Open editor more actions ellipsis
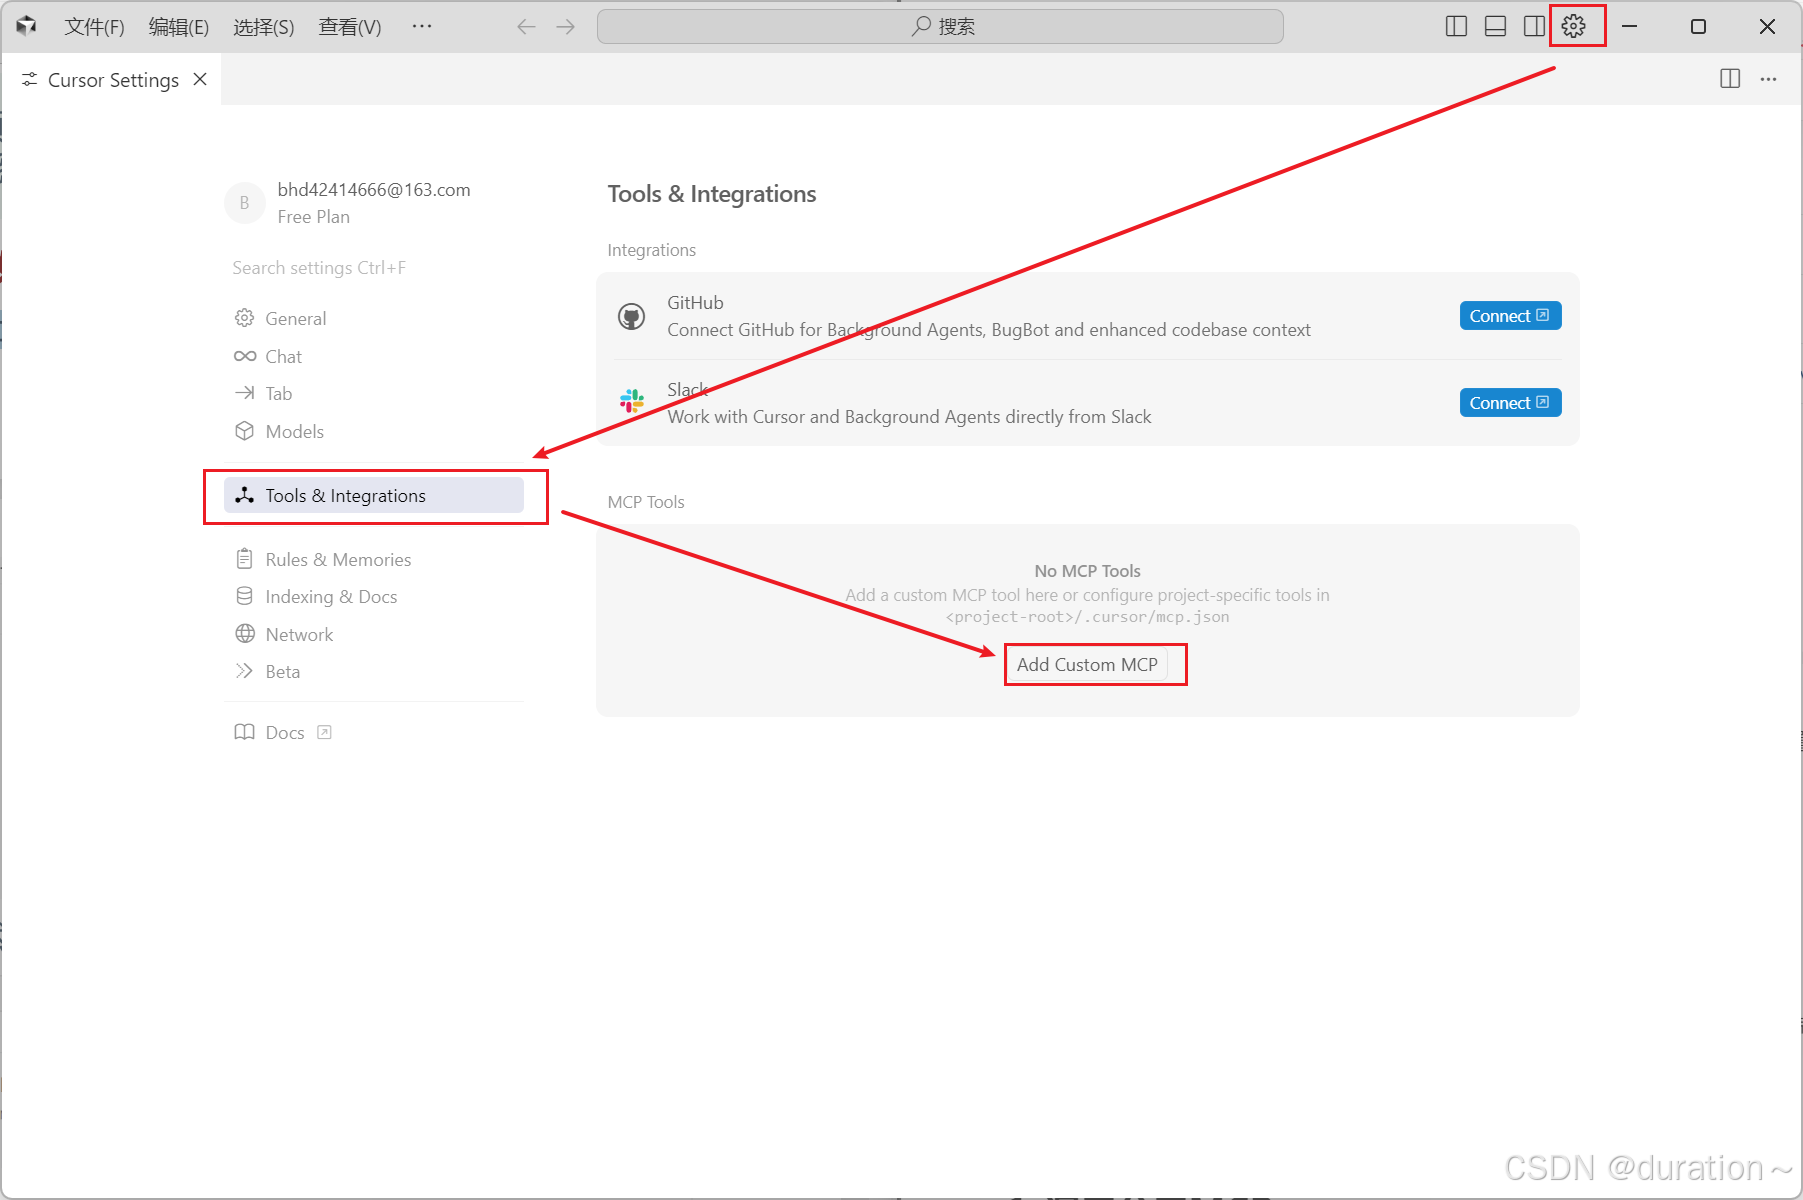 (x=1768, y=79)
